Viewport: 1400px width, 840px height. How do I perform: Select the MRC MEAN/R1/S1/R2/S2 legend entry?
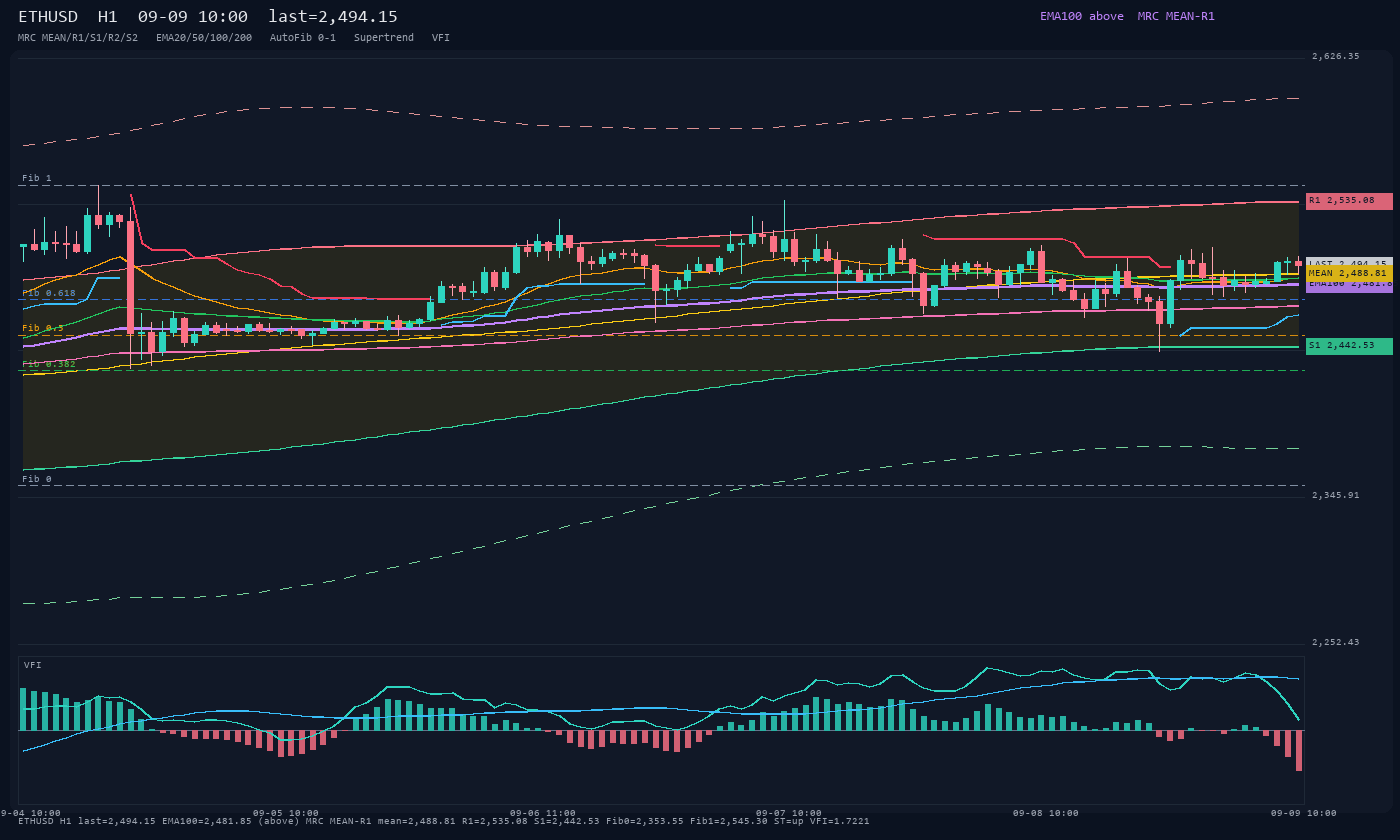click(78, 37)
